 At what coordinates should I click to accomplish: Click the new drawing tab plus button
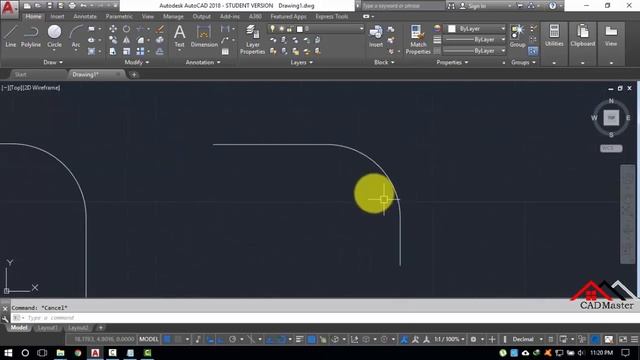click(x=134, y=75)
